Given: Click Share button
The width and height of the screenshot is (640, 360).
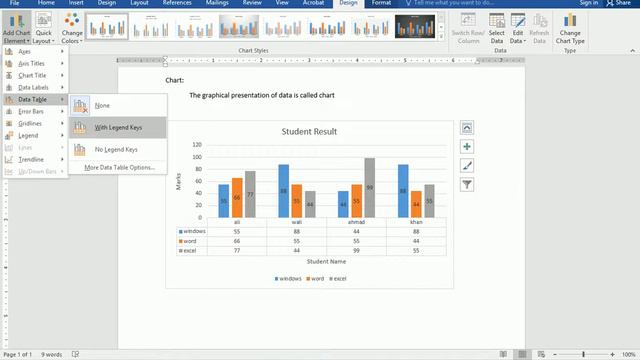Looking at the screenshot, I should 619,3.
